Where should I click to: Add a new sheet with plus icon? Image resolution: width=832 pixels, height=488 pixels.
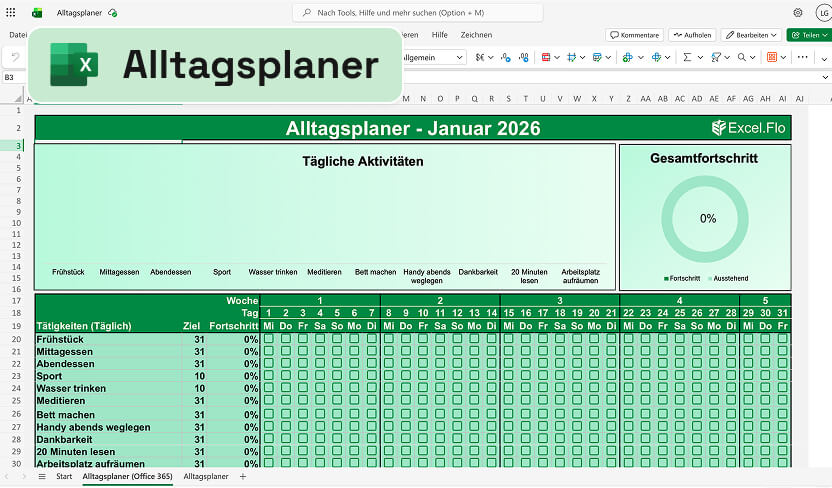tap(242, 477)
